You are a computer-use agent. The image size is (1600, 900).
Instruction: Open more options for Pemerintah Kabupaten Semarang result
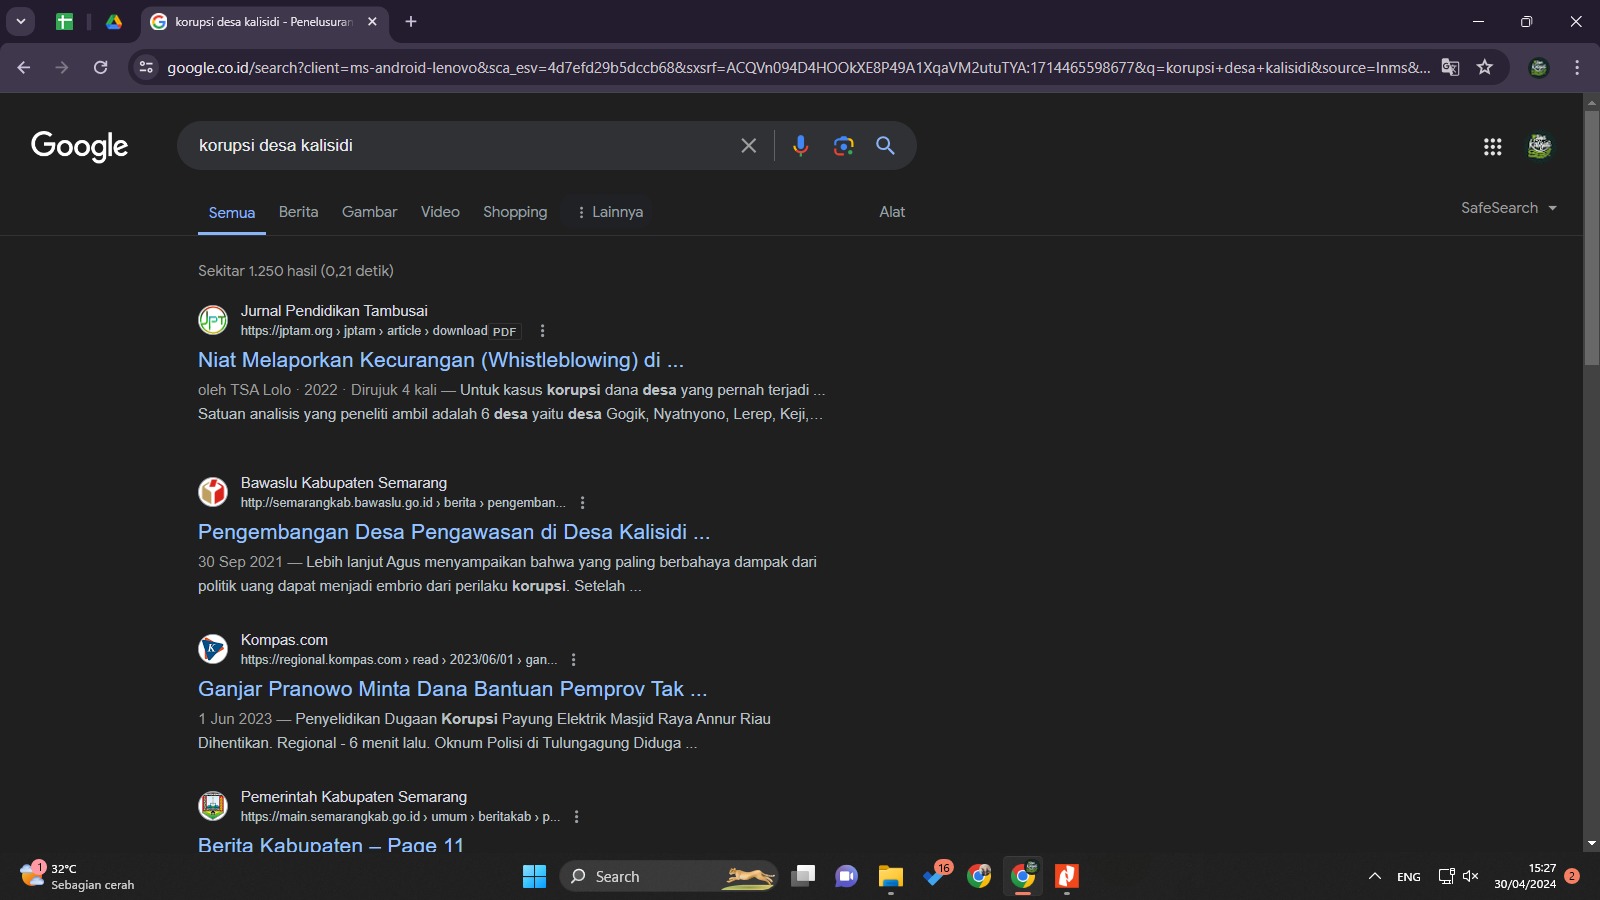(576, 817)
